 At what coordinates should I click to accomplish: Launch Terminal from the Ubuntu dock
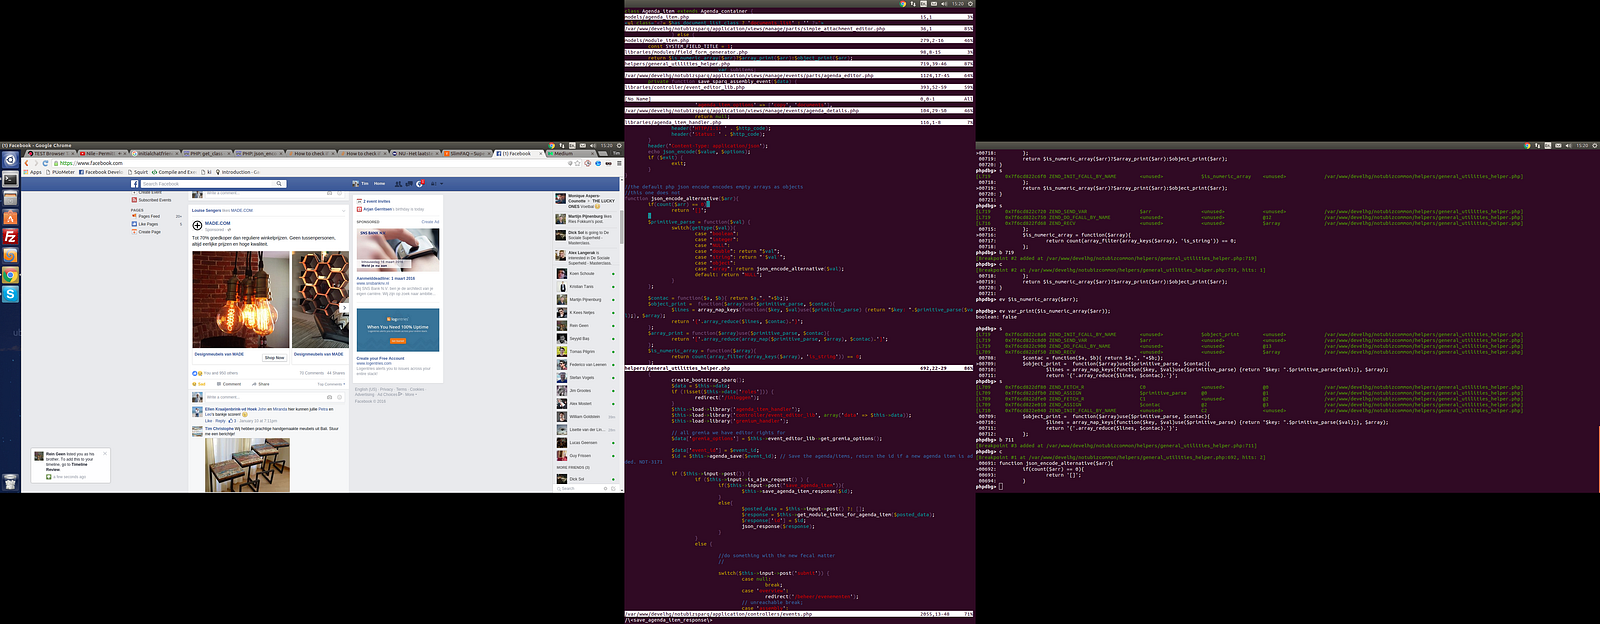click(10, 179)
